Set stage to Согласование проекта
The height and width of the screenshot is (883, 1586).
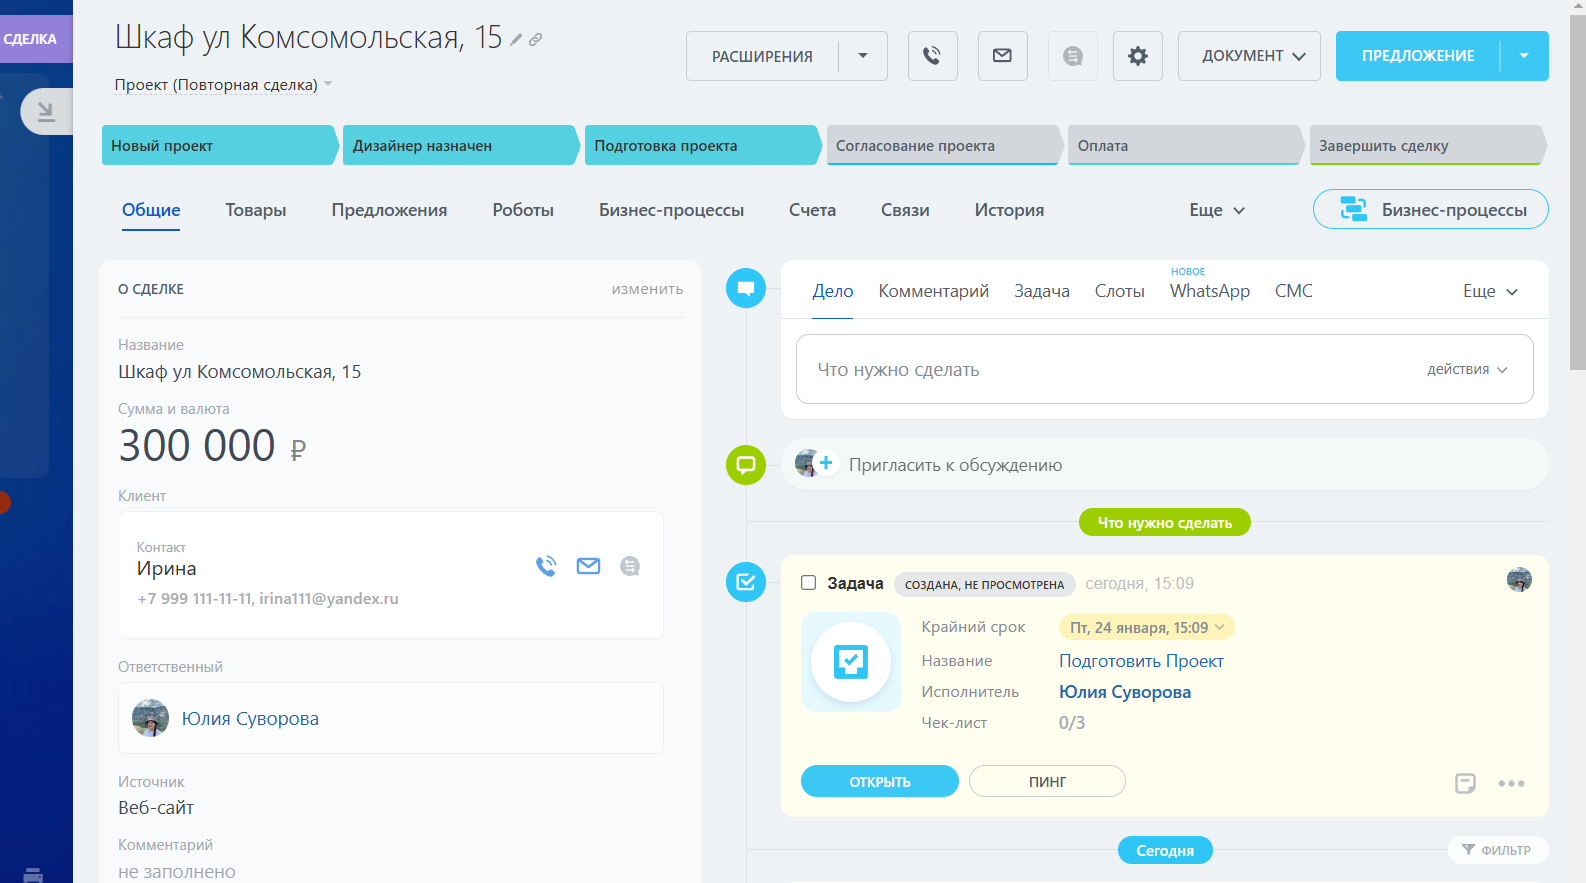point(944,145)
